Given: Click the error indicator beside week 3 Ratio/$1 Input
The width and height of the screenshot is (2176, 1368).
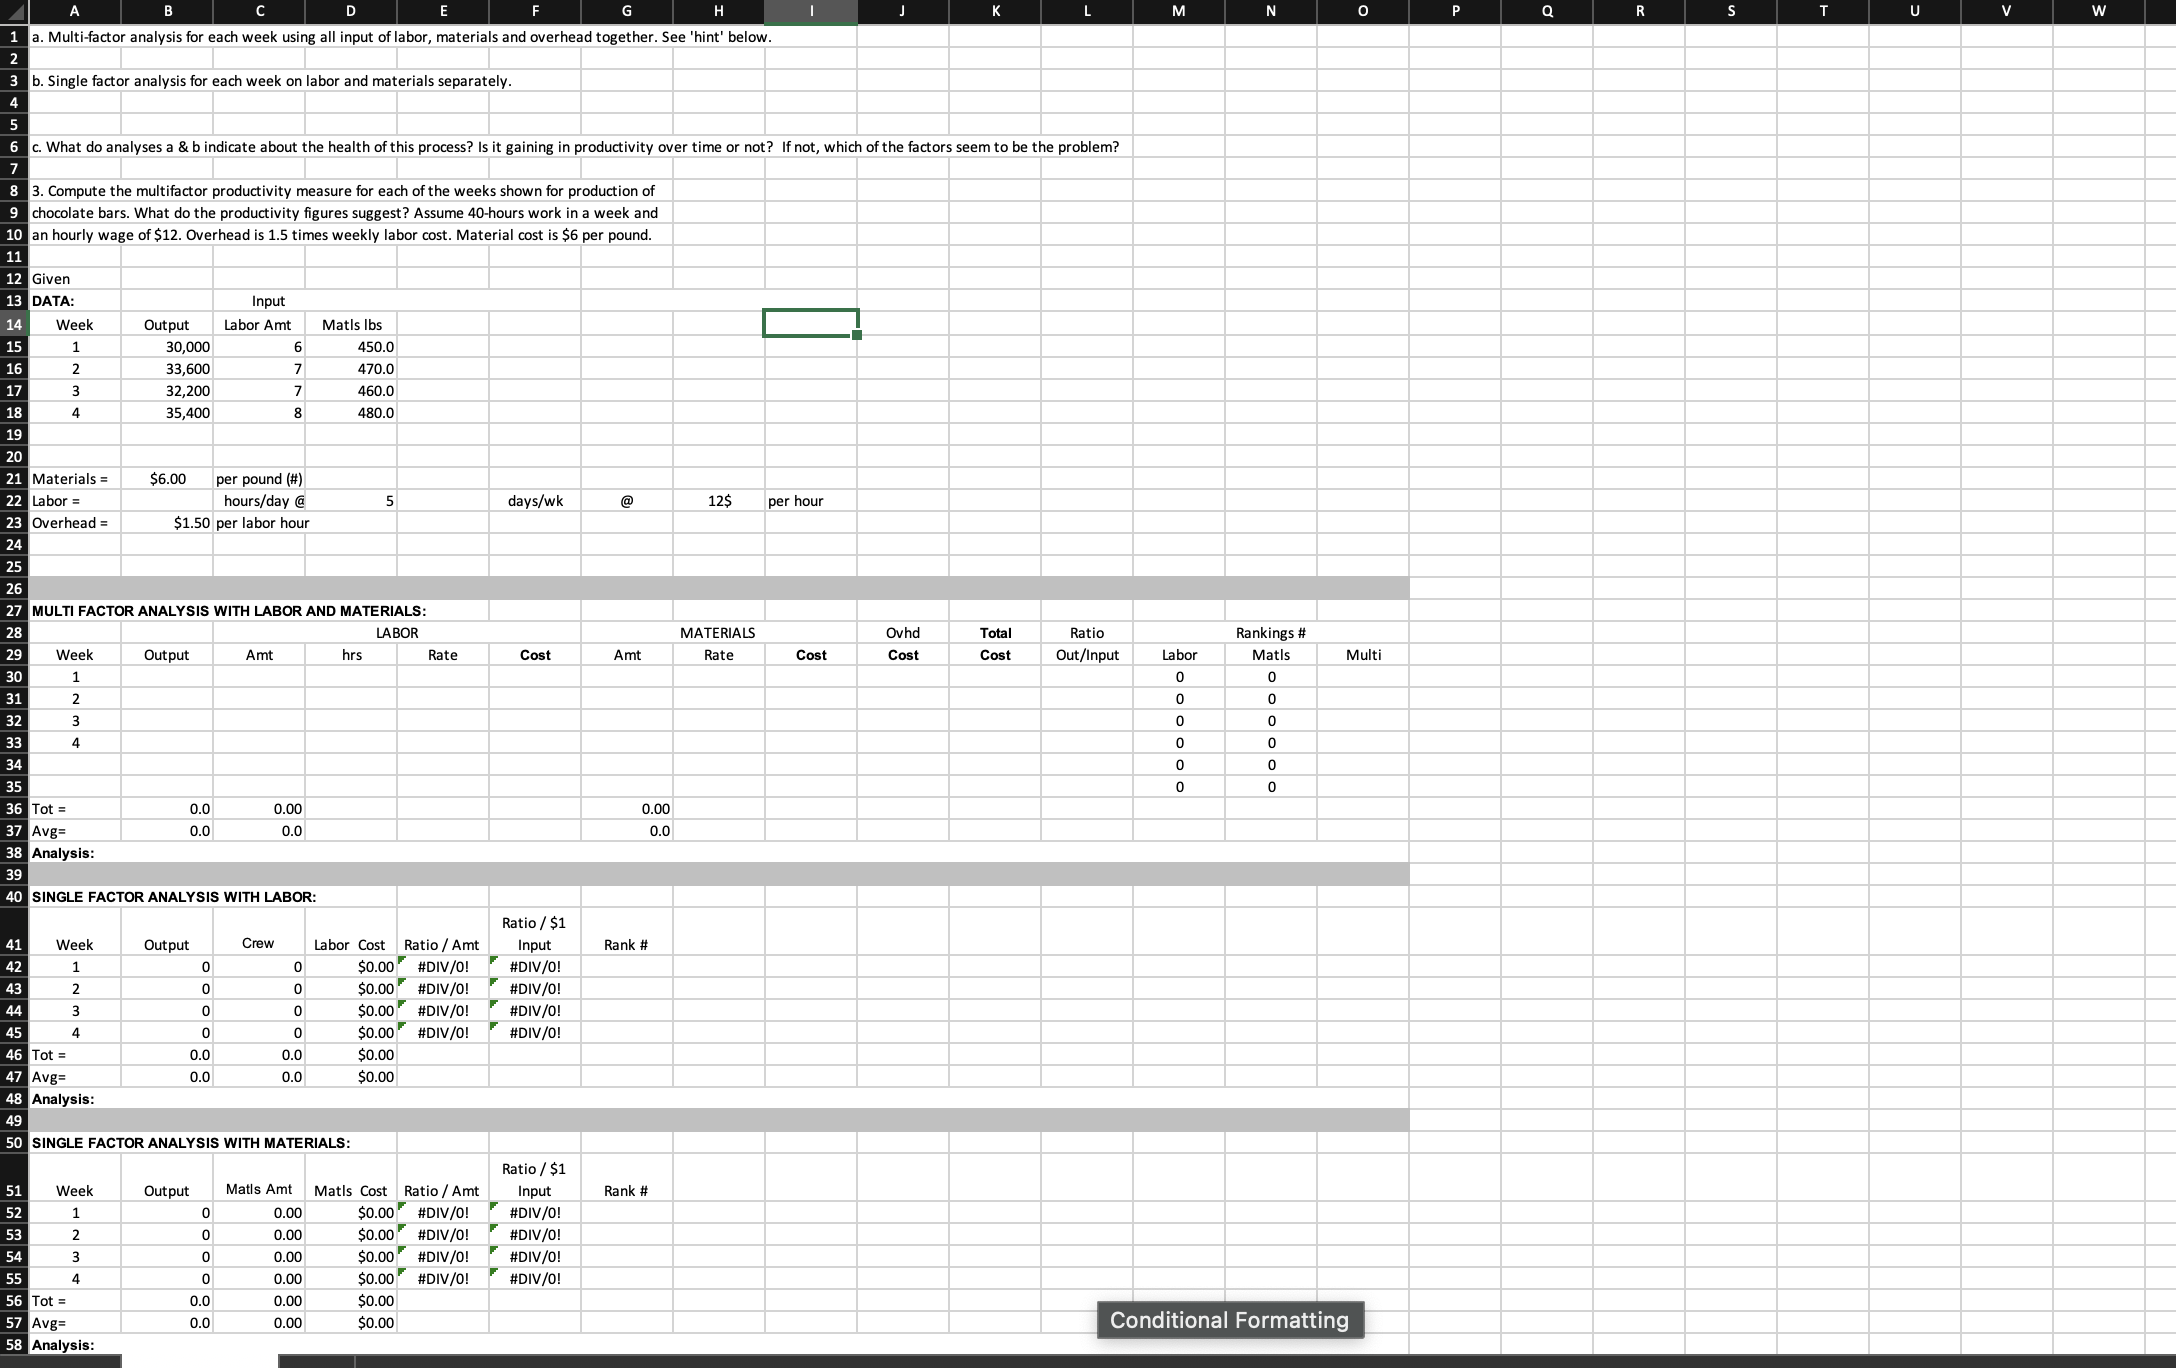Looking at the screenshot, I should (x=492, y=1004).
